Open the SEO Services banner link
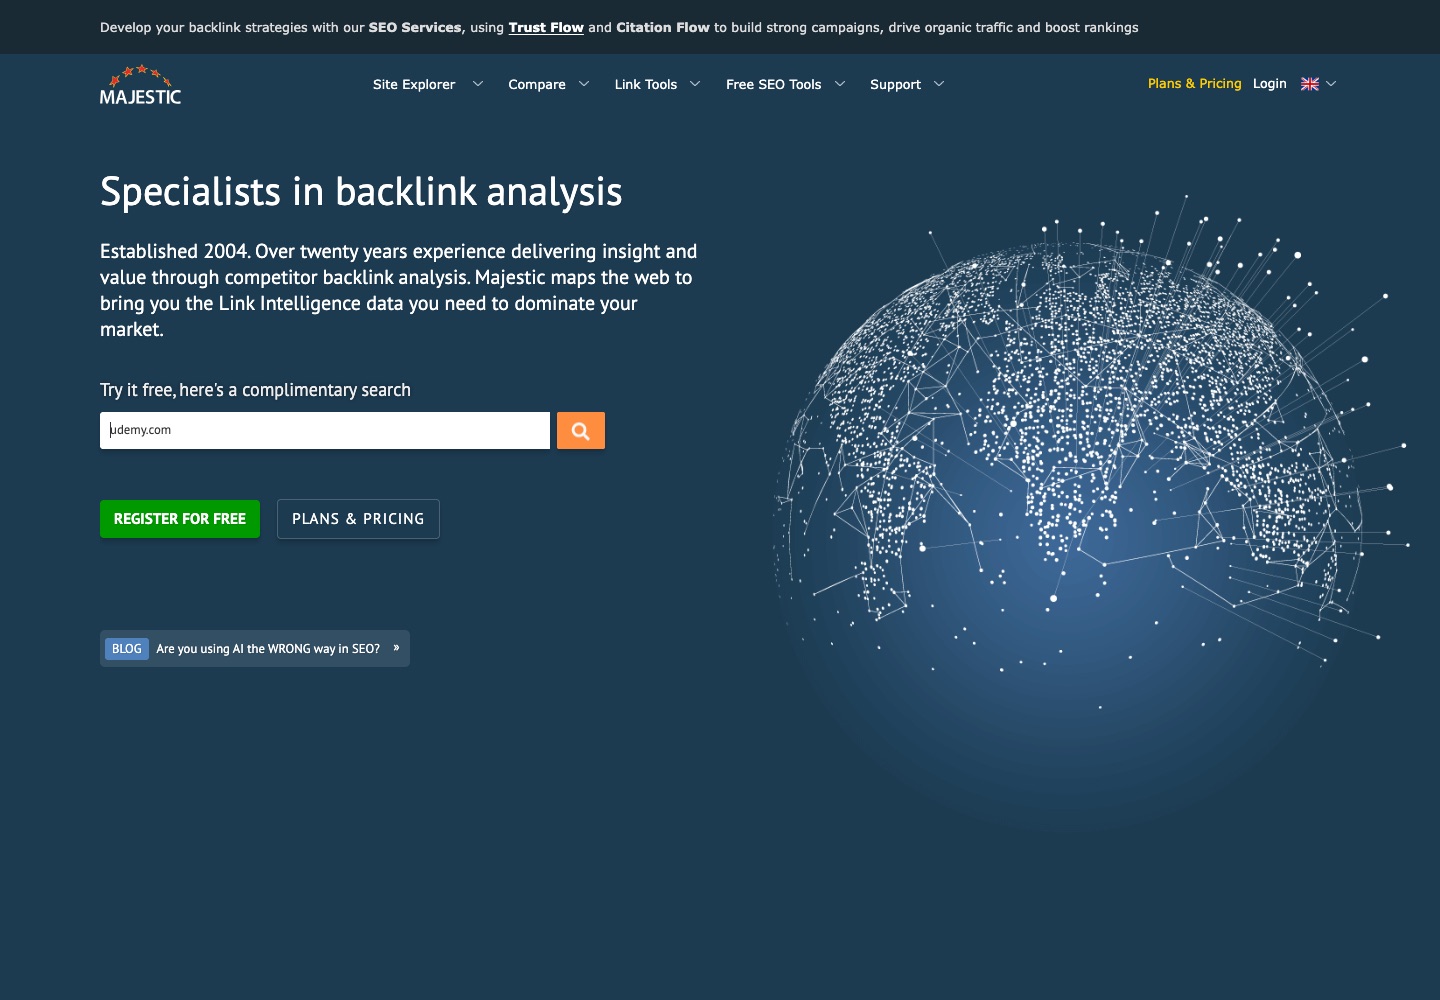 pyautogui.click(x=415, y=28)
